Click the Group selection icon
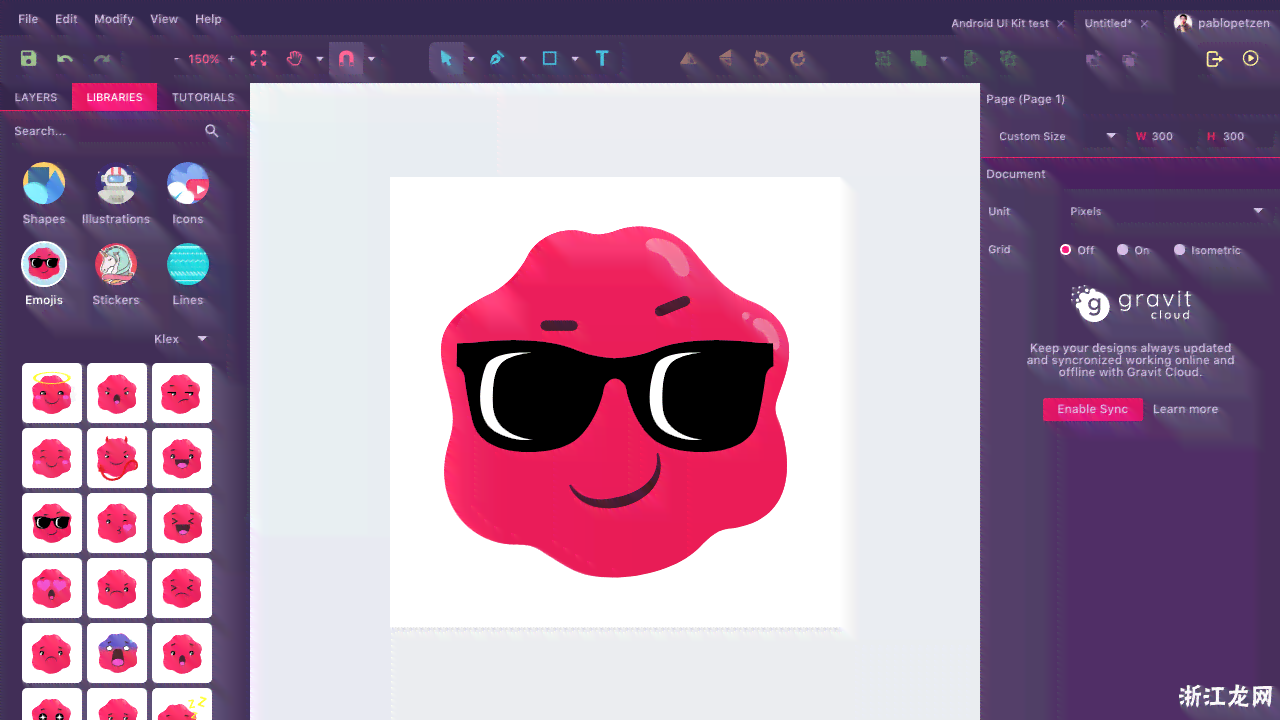 coord(883,59)
